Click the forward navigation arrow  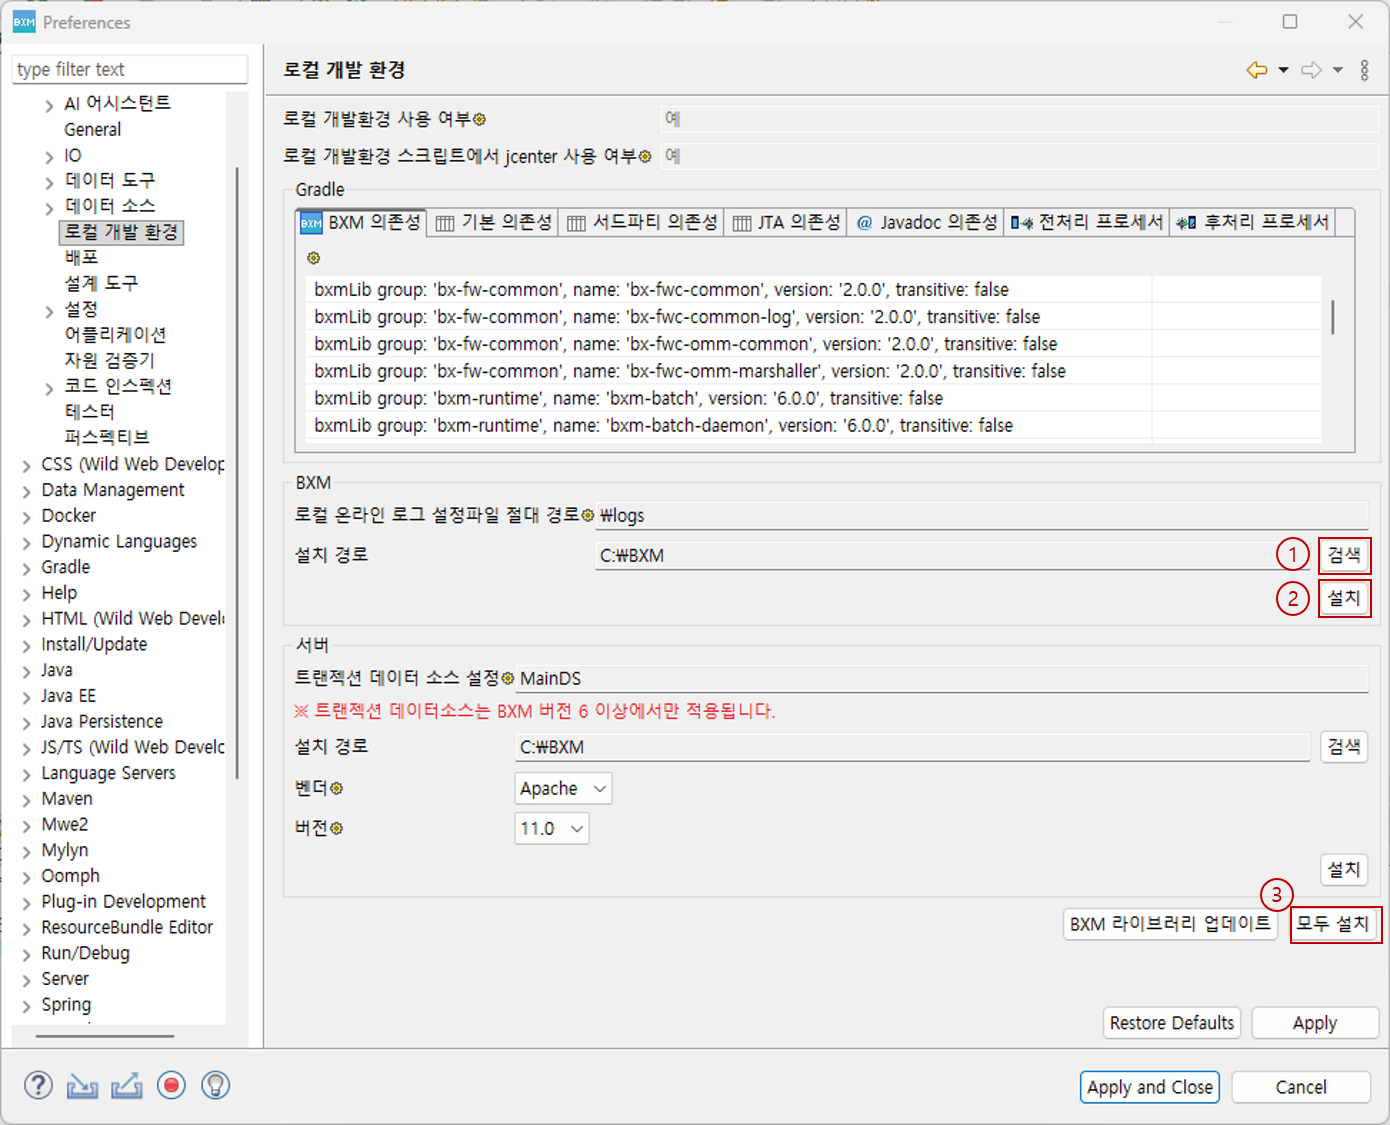tap(1310, 70)
